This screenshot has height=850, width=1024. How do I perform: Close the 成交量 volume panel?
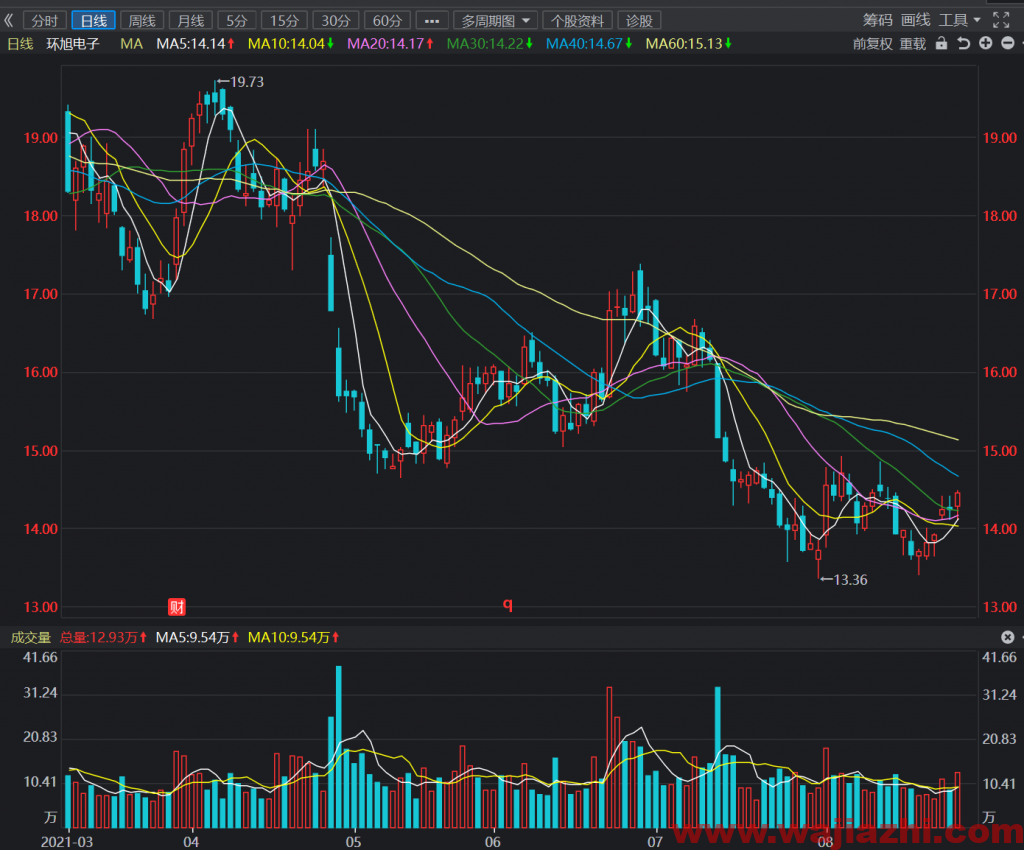click(1008, 637)
